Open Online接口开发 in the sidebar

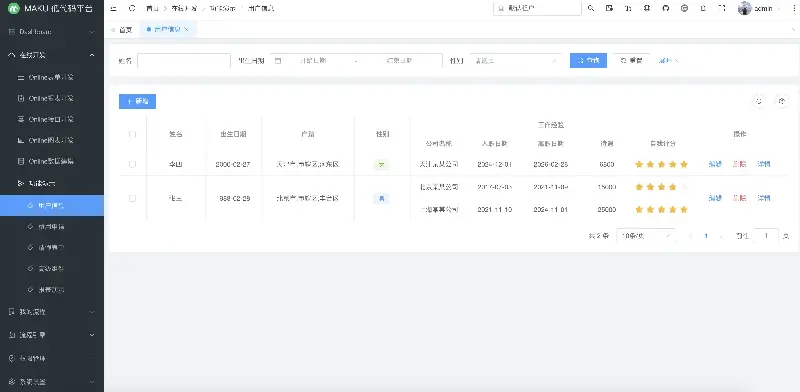click(x=52, y=119)
